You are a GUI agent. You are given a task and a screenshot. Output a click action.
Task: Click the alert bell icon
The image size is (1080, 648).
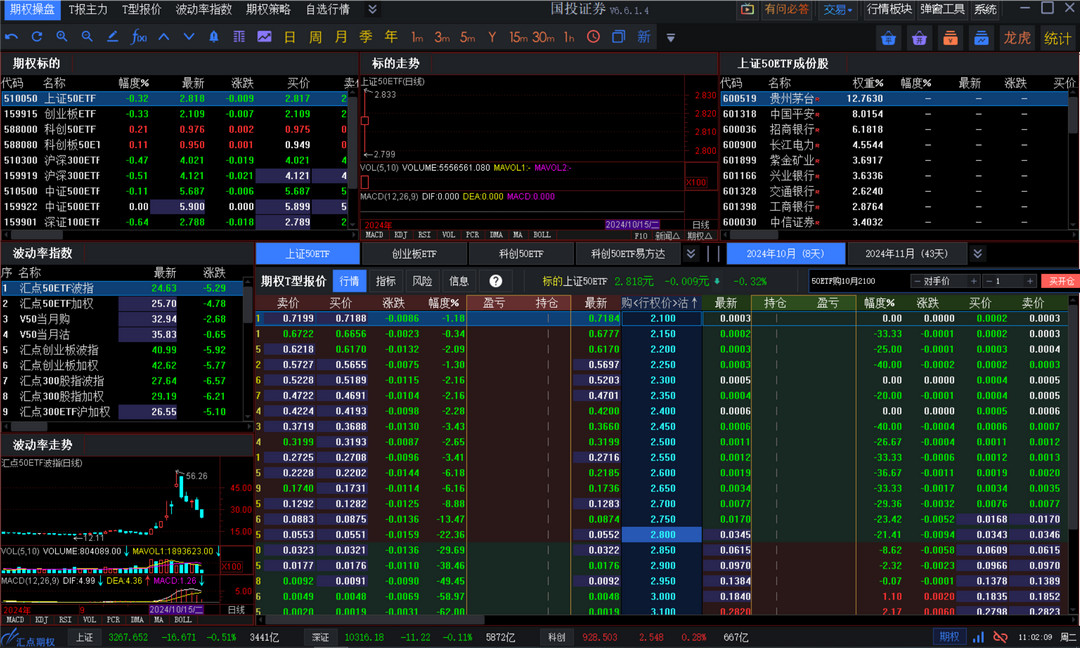213,37
